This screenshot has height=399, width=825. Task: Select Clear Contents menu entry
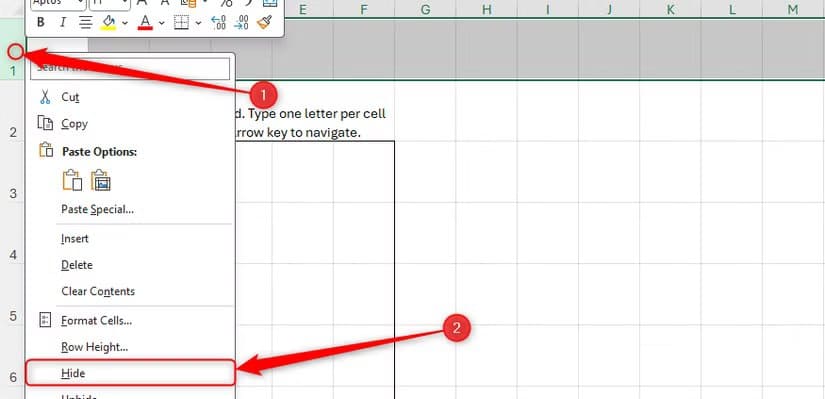(x=130, y=291)
